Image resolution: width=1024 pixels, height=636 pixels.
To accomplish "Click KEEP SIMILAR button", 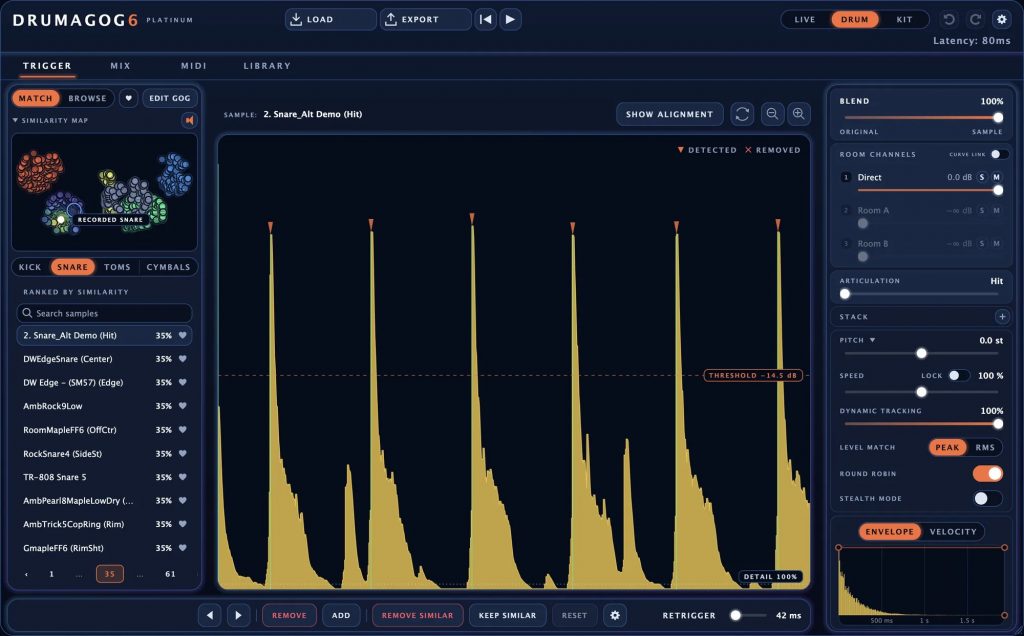I will (507, 615).
